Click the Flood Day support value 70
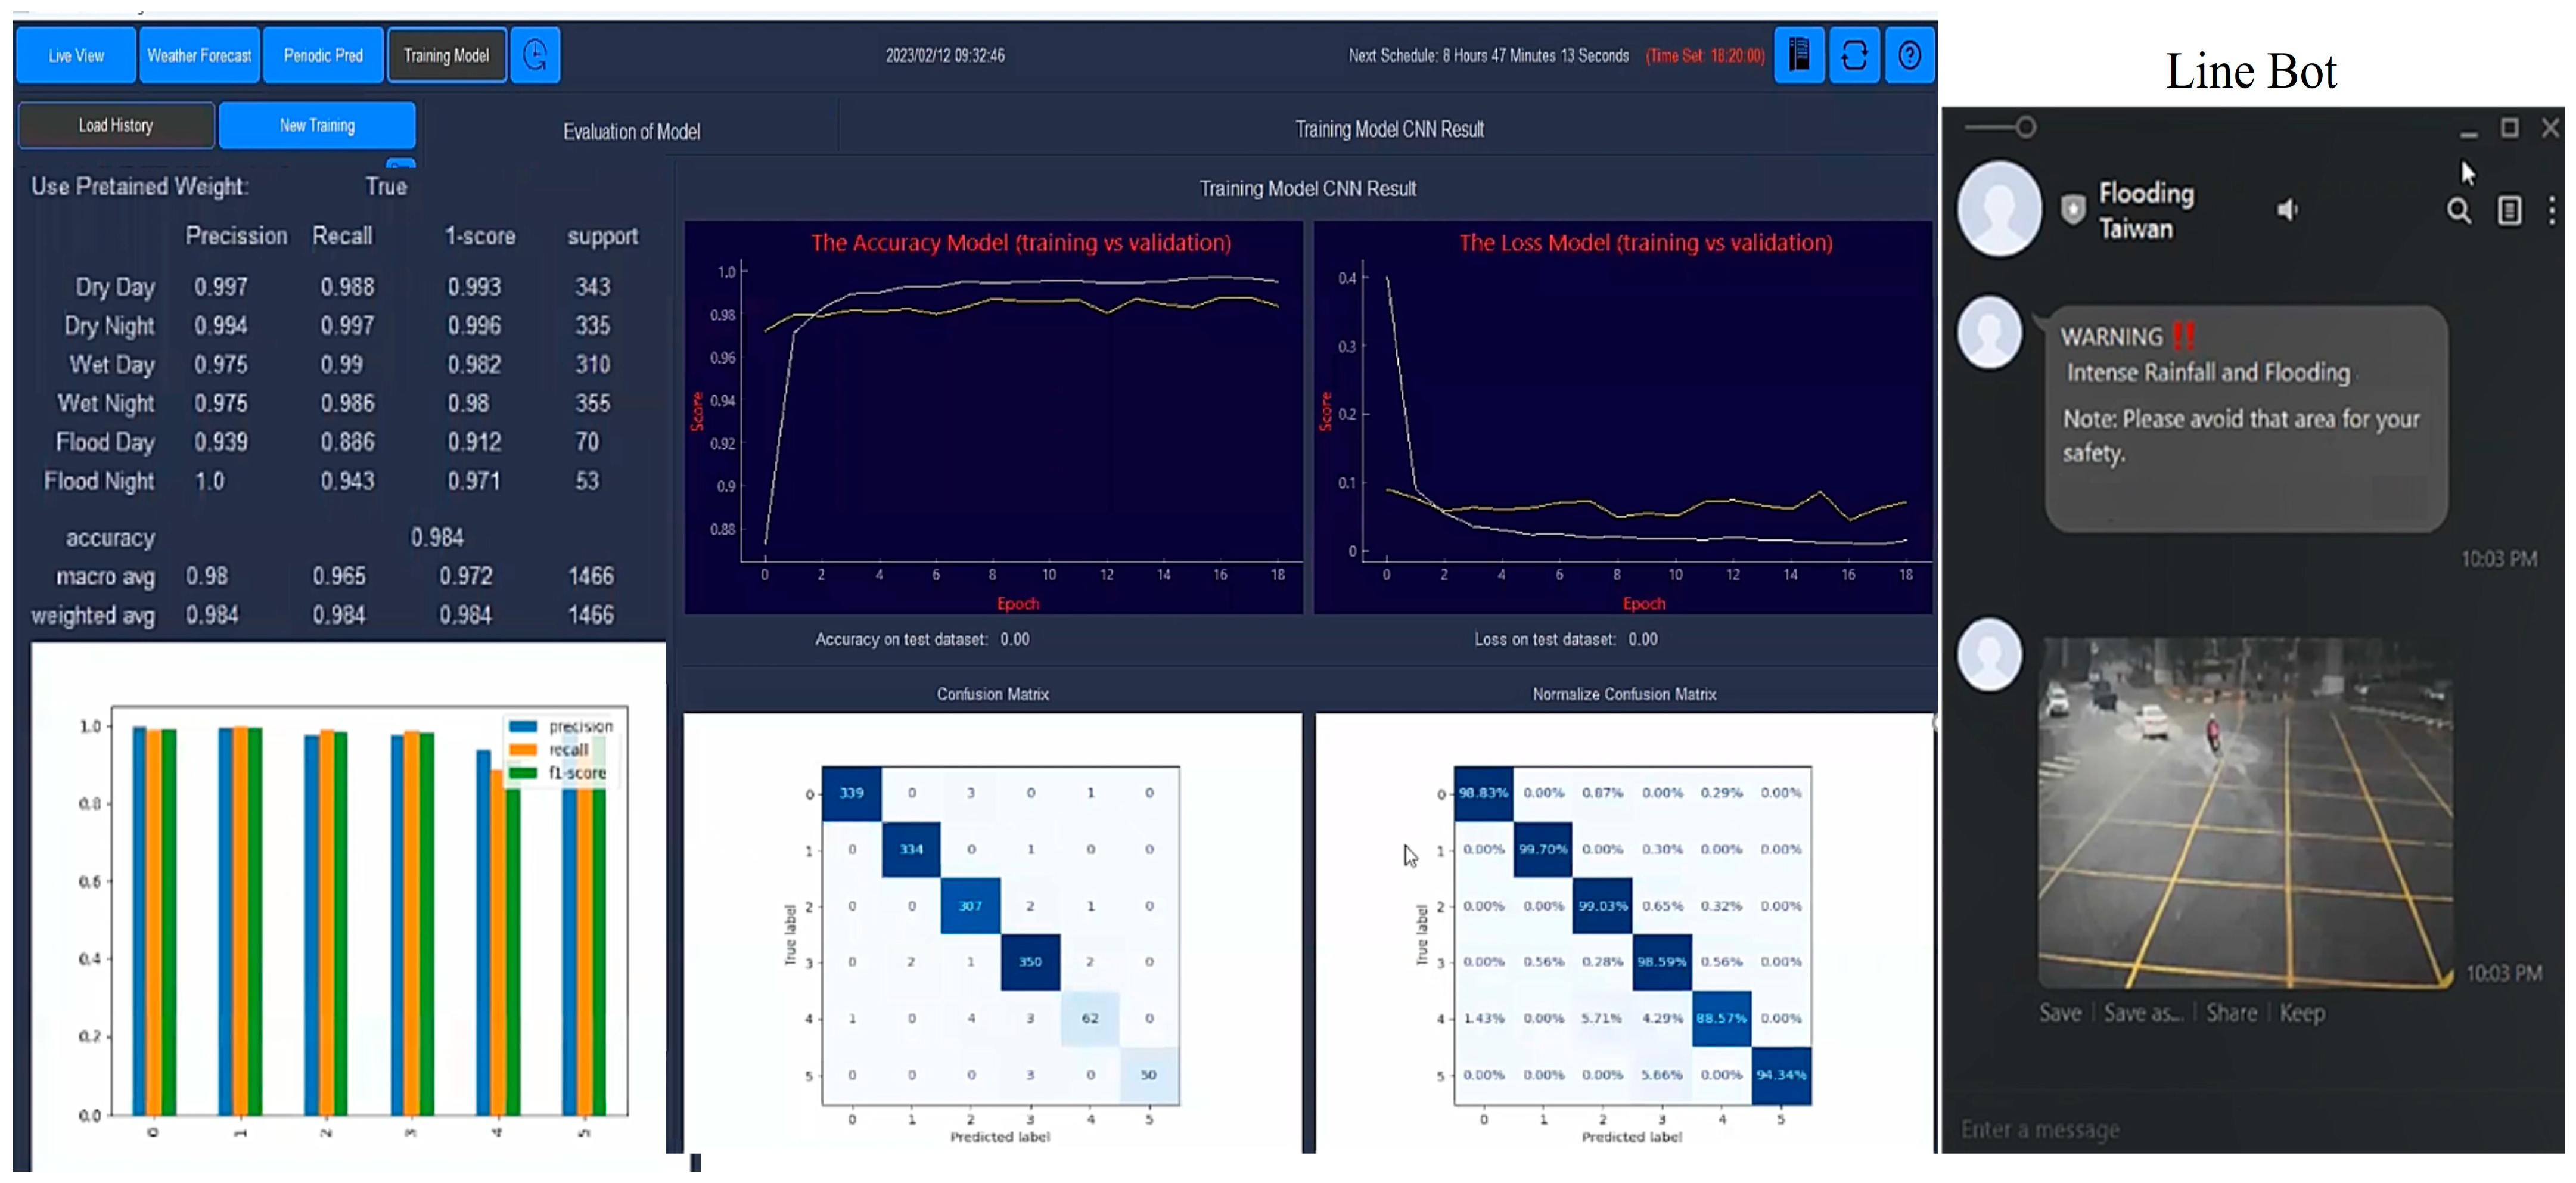The height and width of the screenshot is (1183, 2576). pos(587,442)
